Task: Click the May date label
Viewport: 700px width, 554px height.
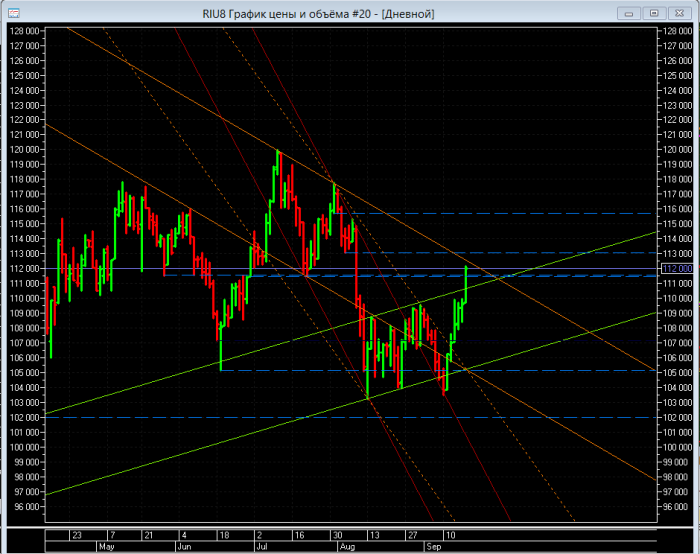Action: pos(107,546)
